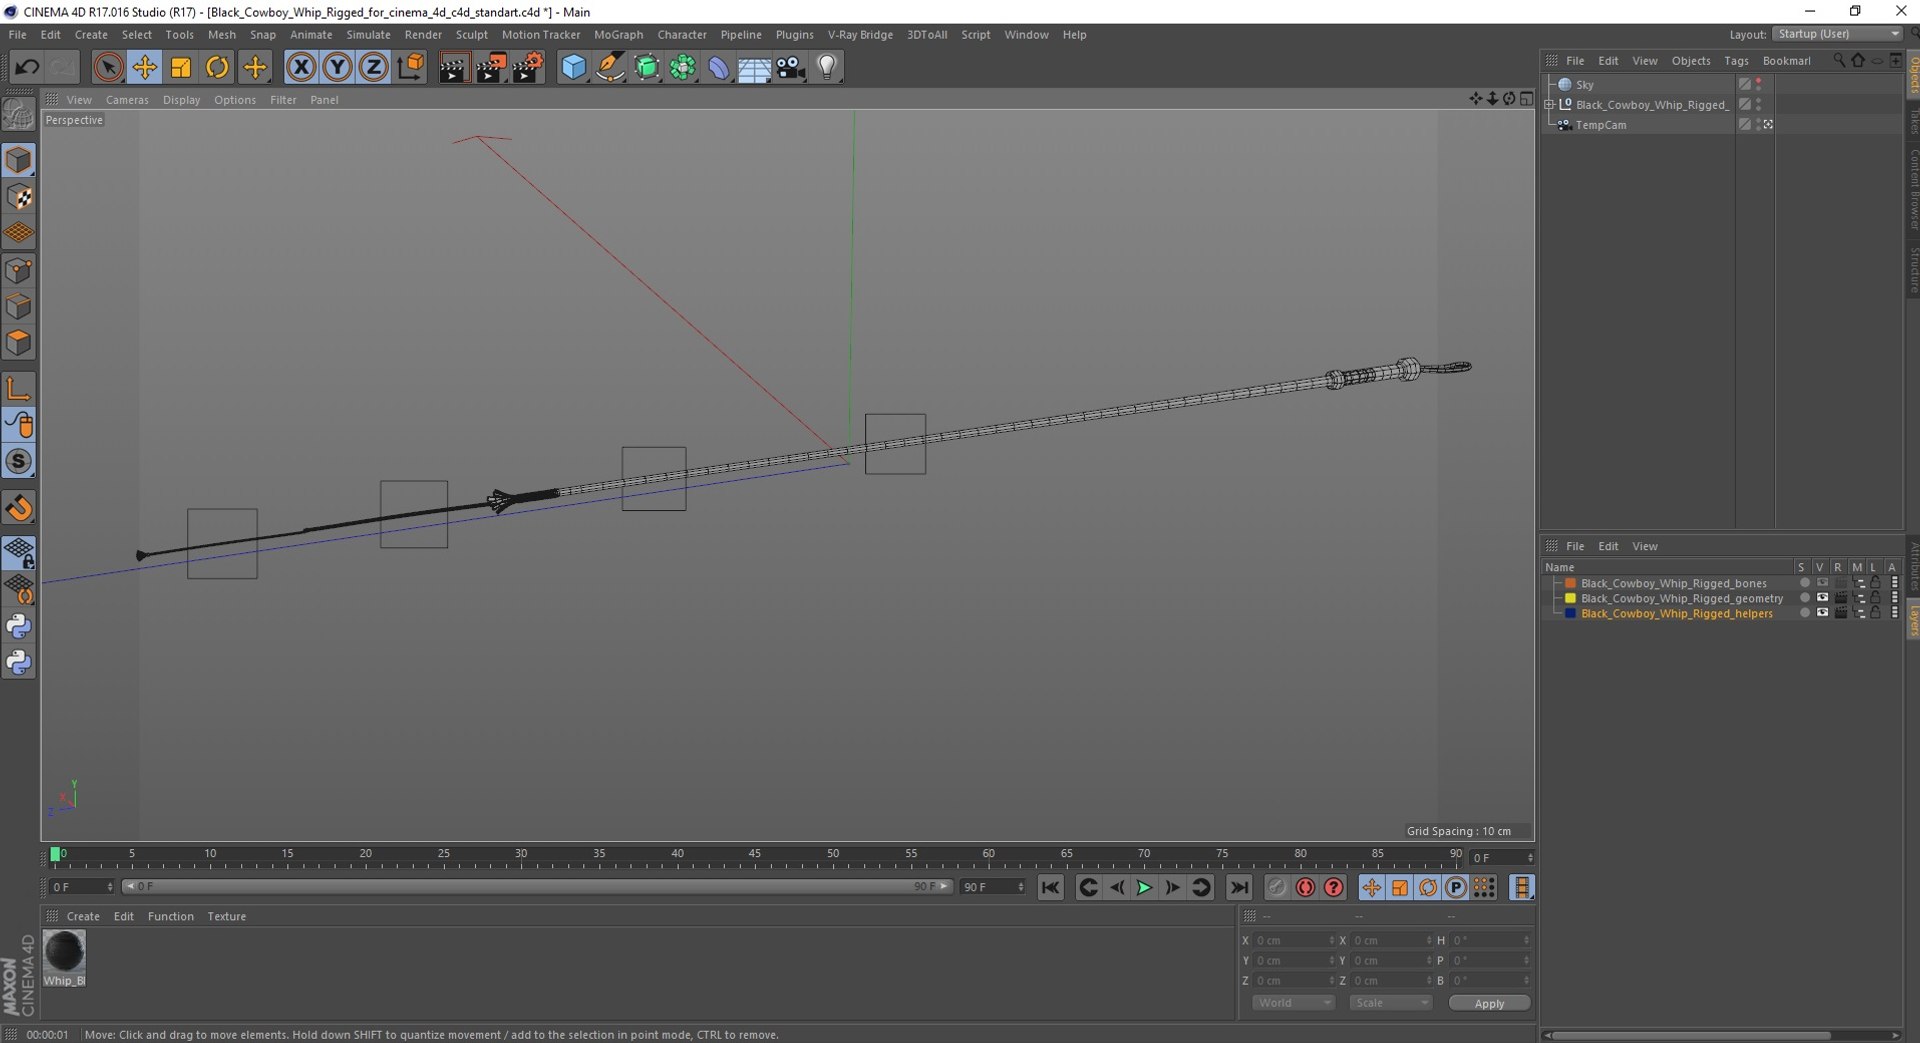The width and height of the screenshot is (1920, 1043).
Task: Open the World coordinate dropdown
Action: [1293, 1003]
